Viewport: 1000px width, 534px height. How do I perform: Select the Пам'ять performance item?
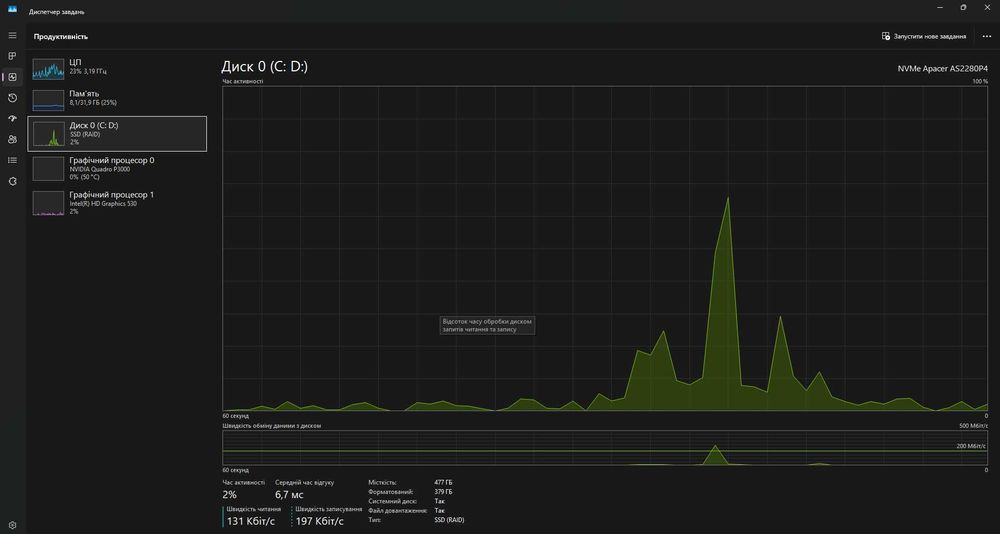tap(117, 99)
